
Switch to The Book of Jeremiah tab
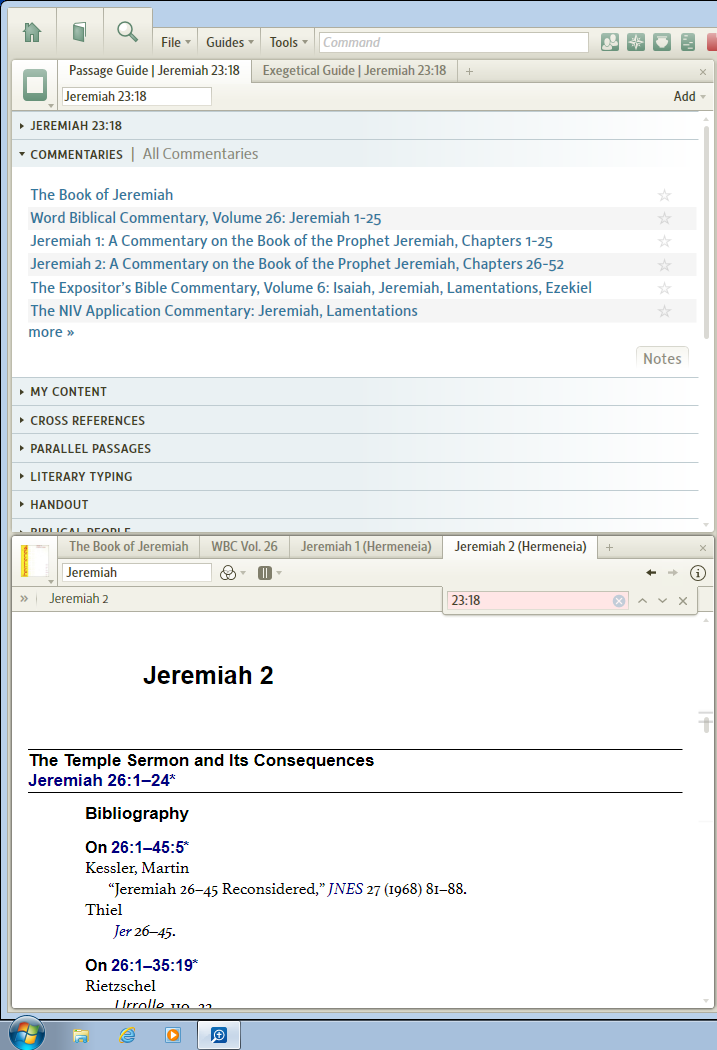[129, 546]
